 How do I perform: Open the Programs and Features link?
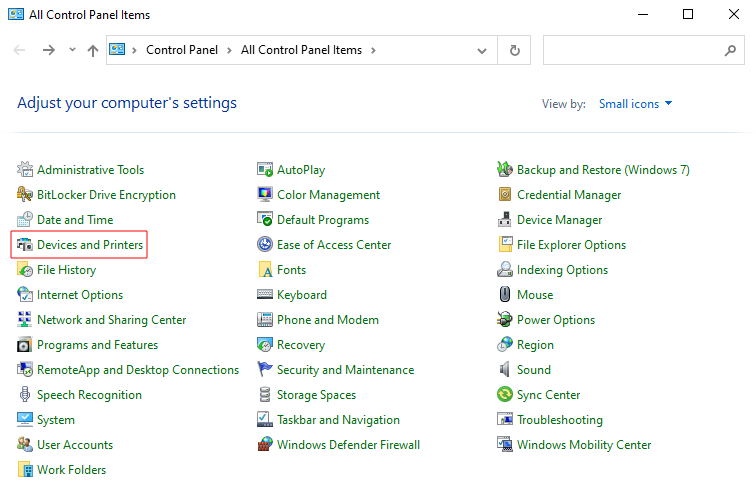pos(97,345)
